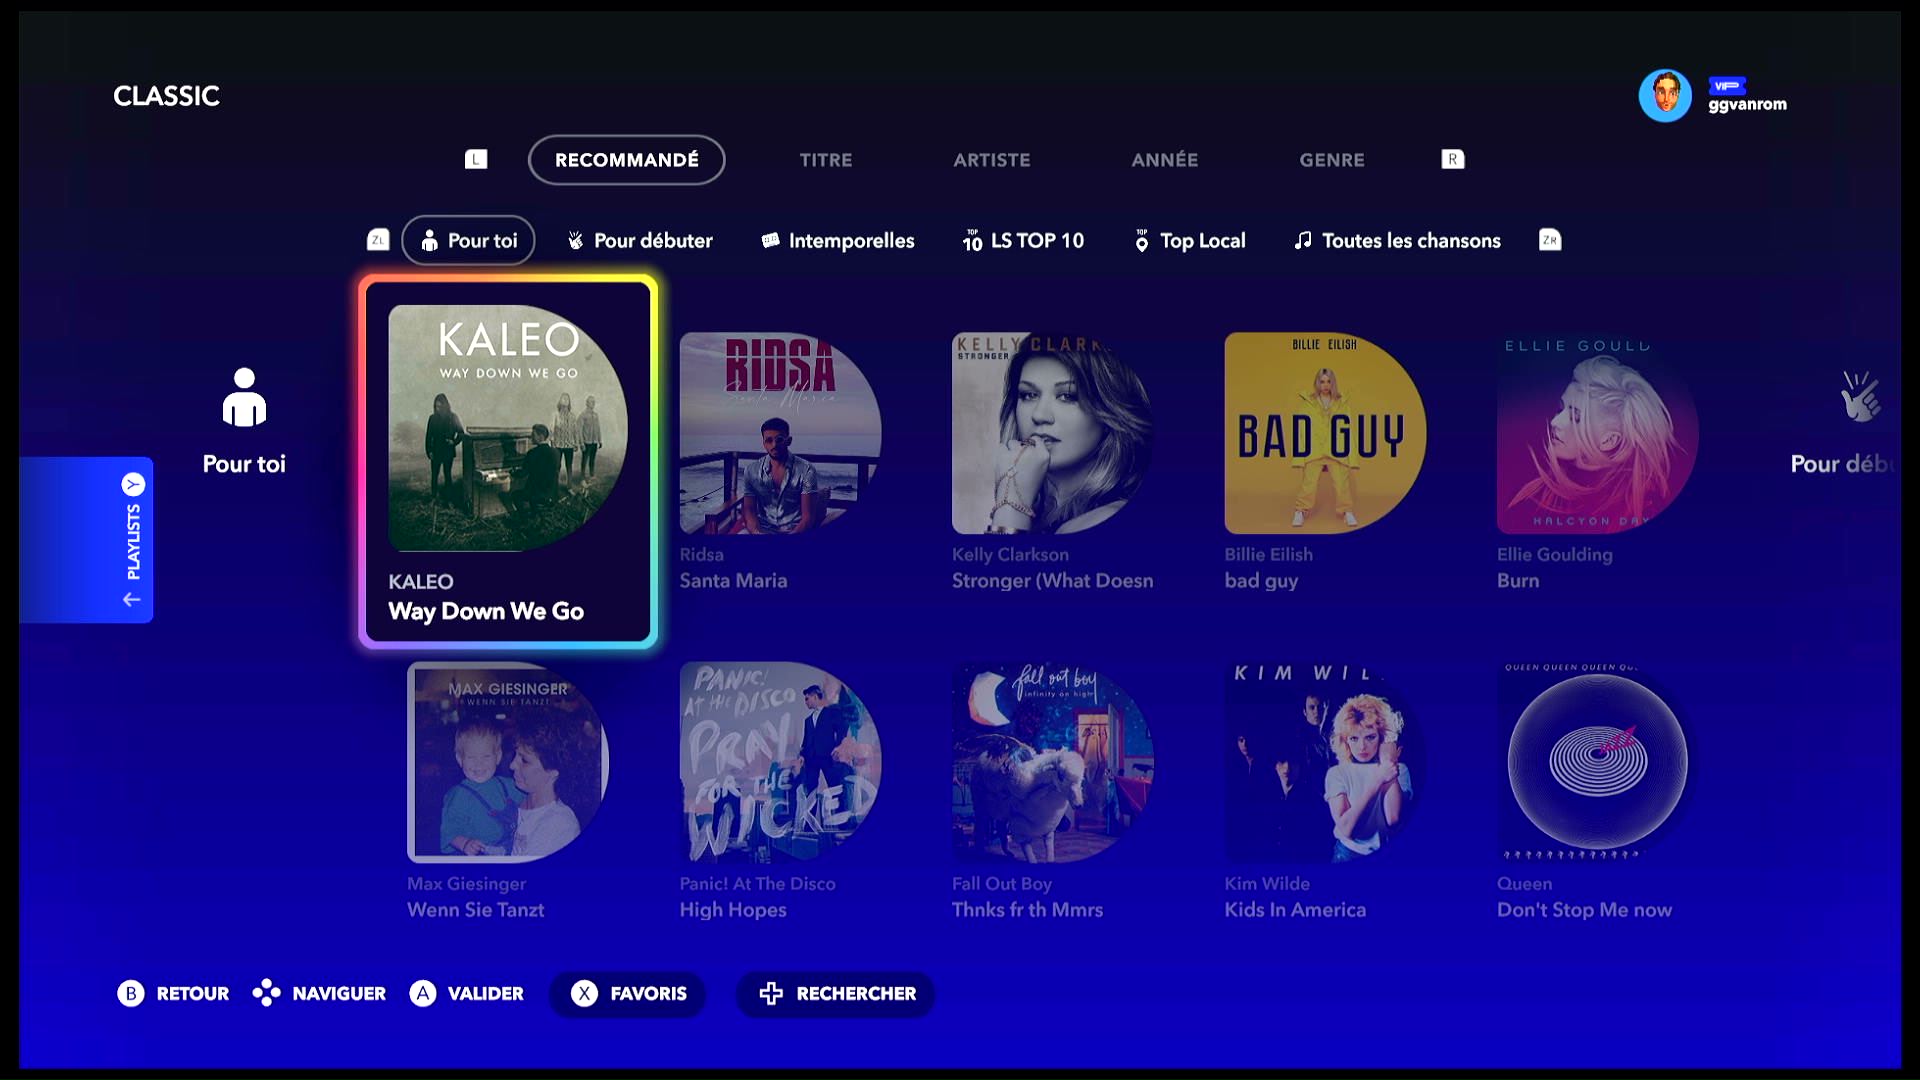Viewport: 1920px width, 1080px height.
Task: Click the 'Way Down We Go' title text
Action: [x=486, y=611]
